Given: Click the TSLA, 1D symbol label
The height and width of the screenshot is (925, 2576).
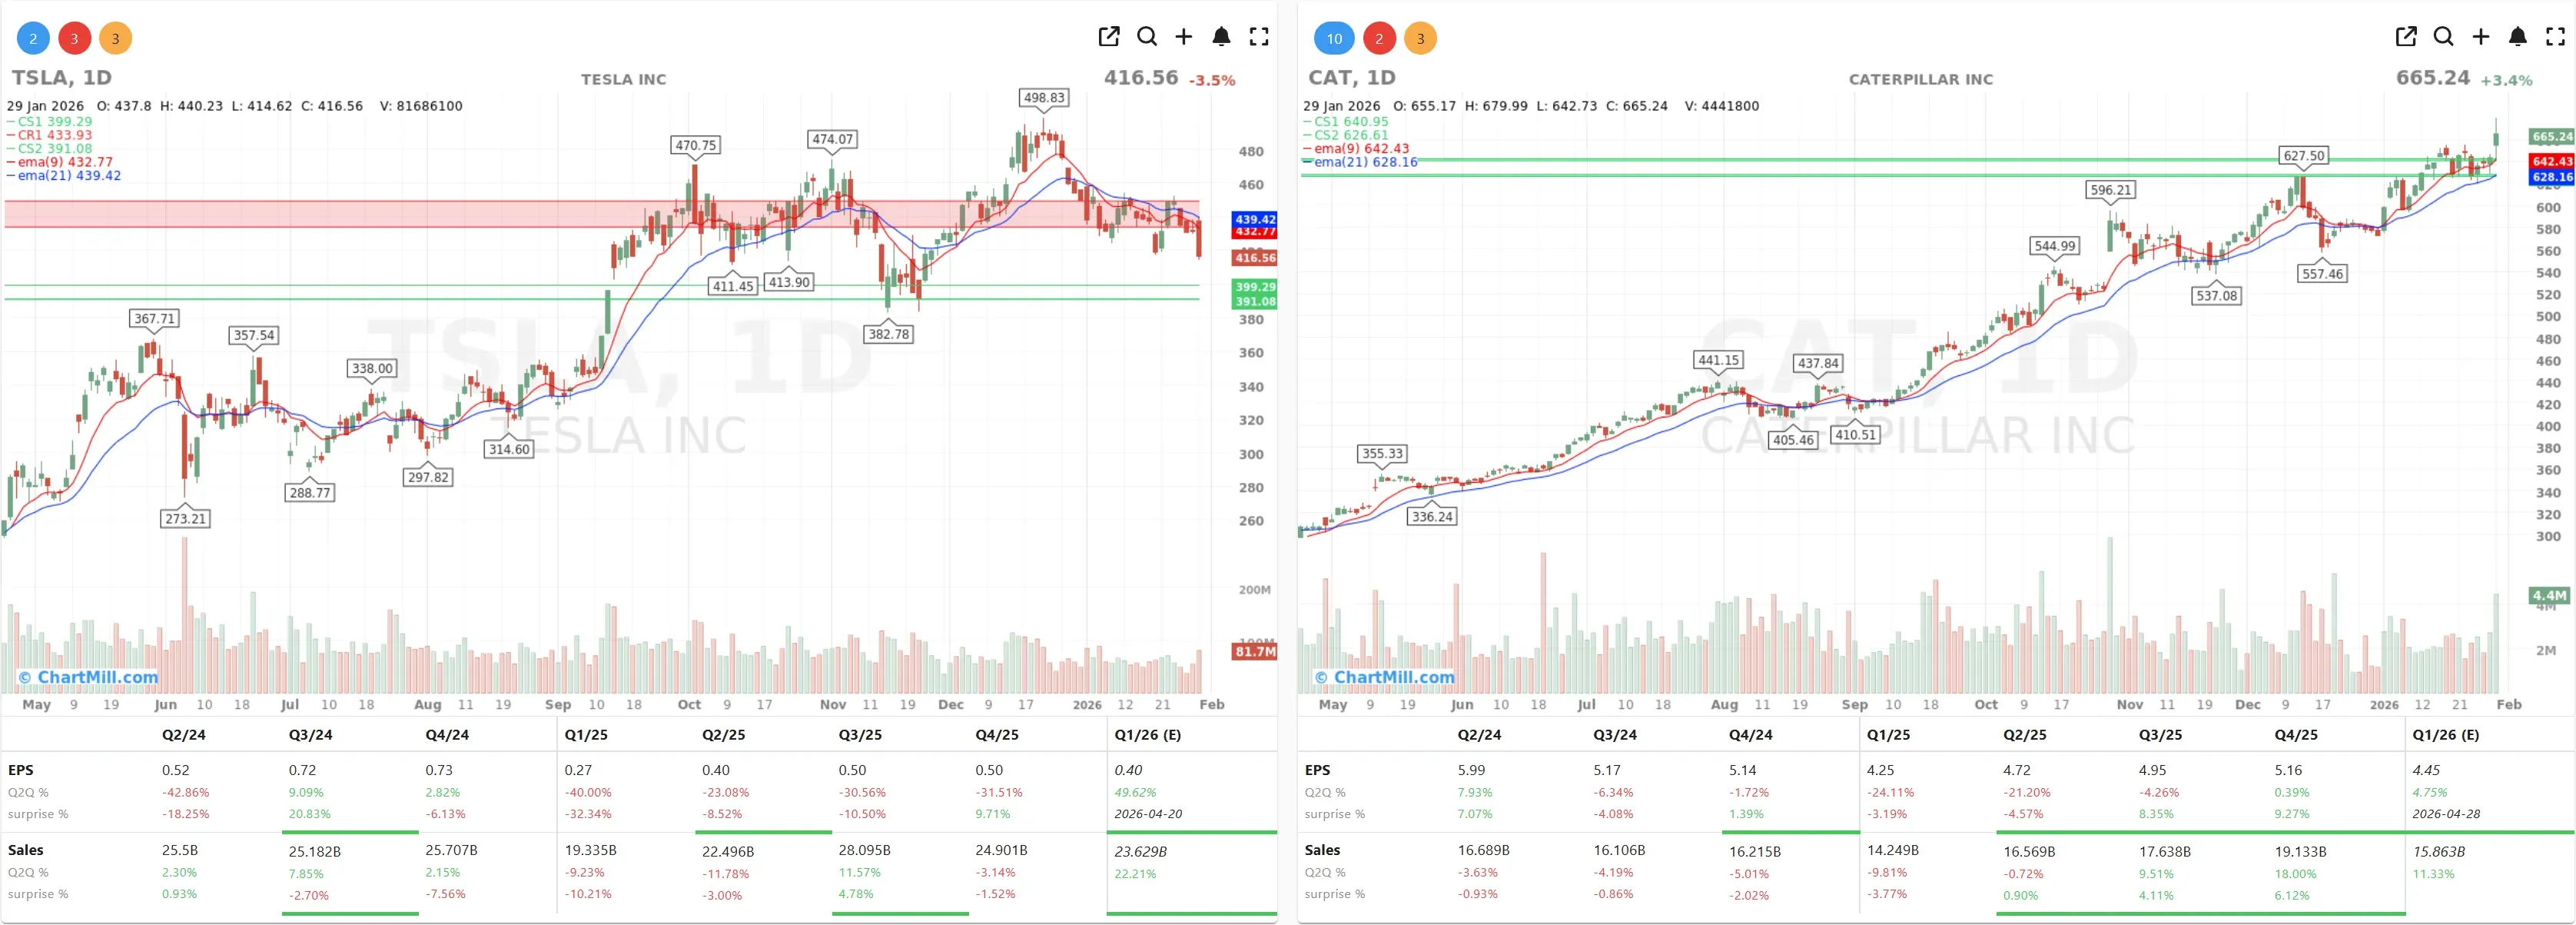Looking at the screenshot, I should [62, 78].
